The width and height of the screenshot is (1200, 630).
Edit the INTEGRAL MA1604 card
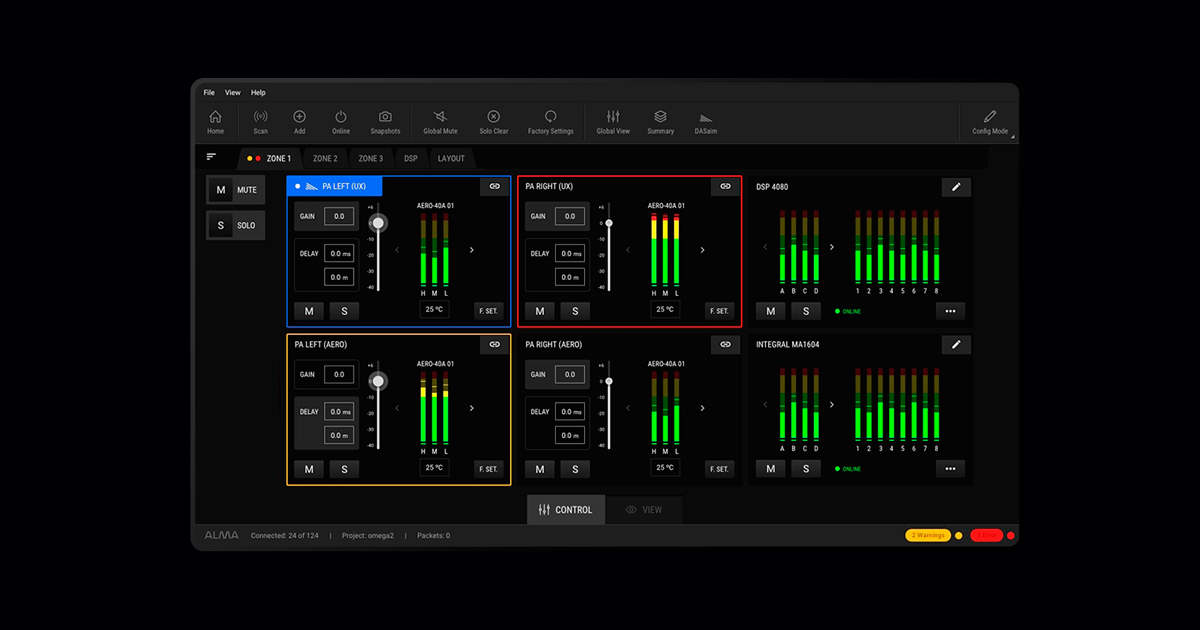tap(956, 345)
